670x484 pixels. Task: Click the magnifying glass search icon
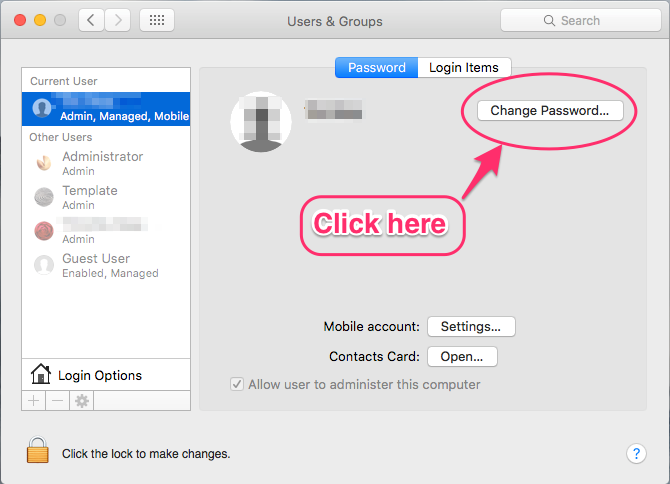549,21
